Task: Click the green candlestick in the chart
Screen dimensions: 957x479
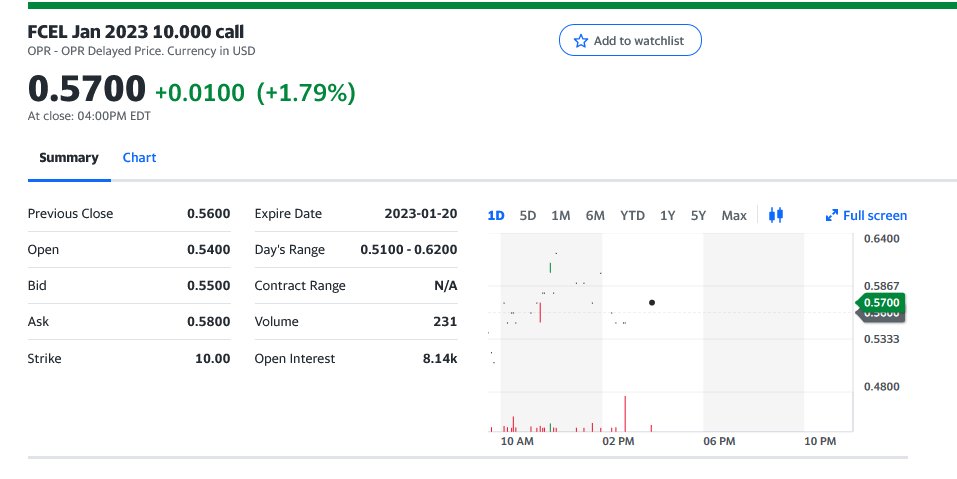Action: pos(551,267)
